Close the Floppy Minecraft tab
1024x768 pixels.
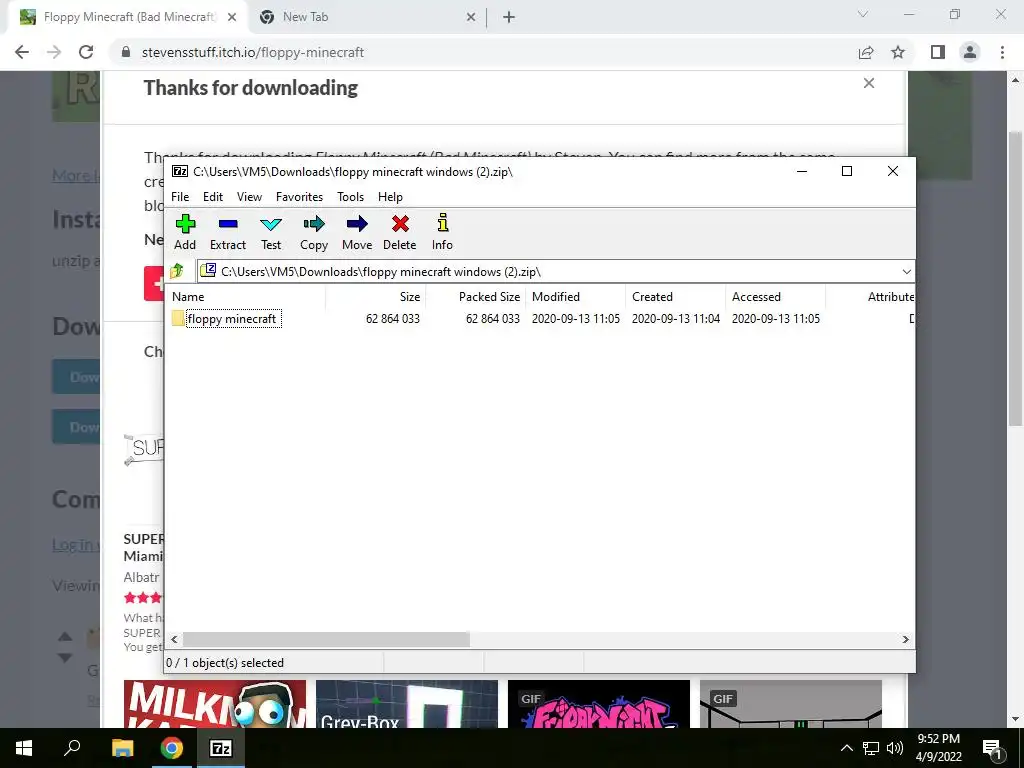coord(232,17)
